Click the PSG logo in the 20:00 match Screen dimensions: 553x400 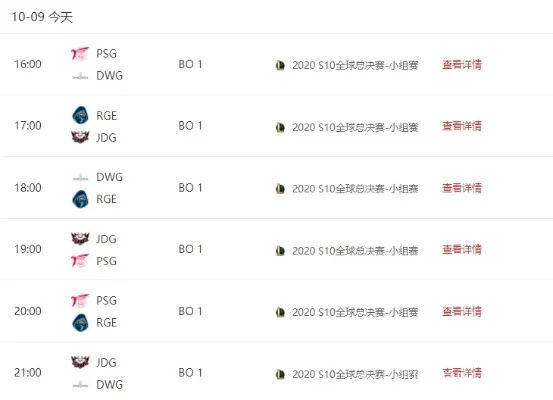click(x=80, y=301)
